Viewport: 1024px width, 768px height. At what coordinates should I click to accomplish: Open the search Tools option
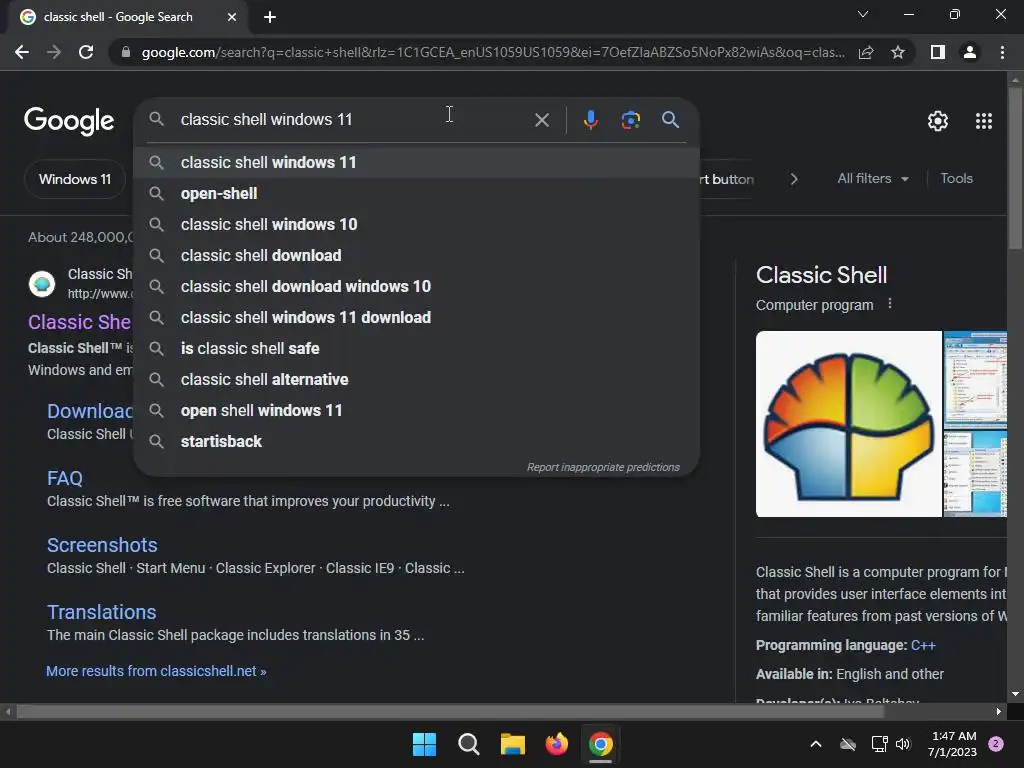956,178
